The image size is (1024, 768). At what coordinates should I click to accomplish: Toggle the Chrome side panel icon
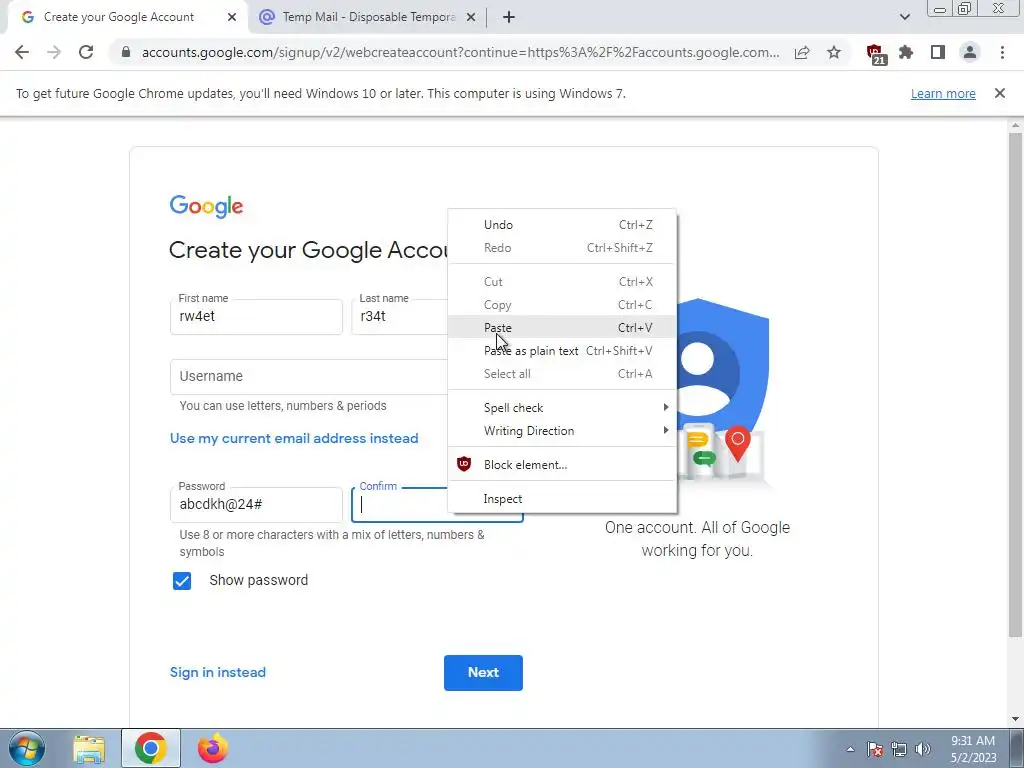point(938,52)
